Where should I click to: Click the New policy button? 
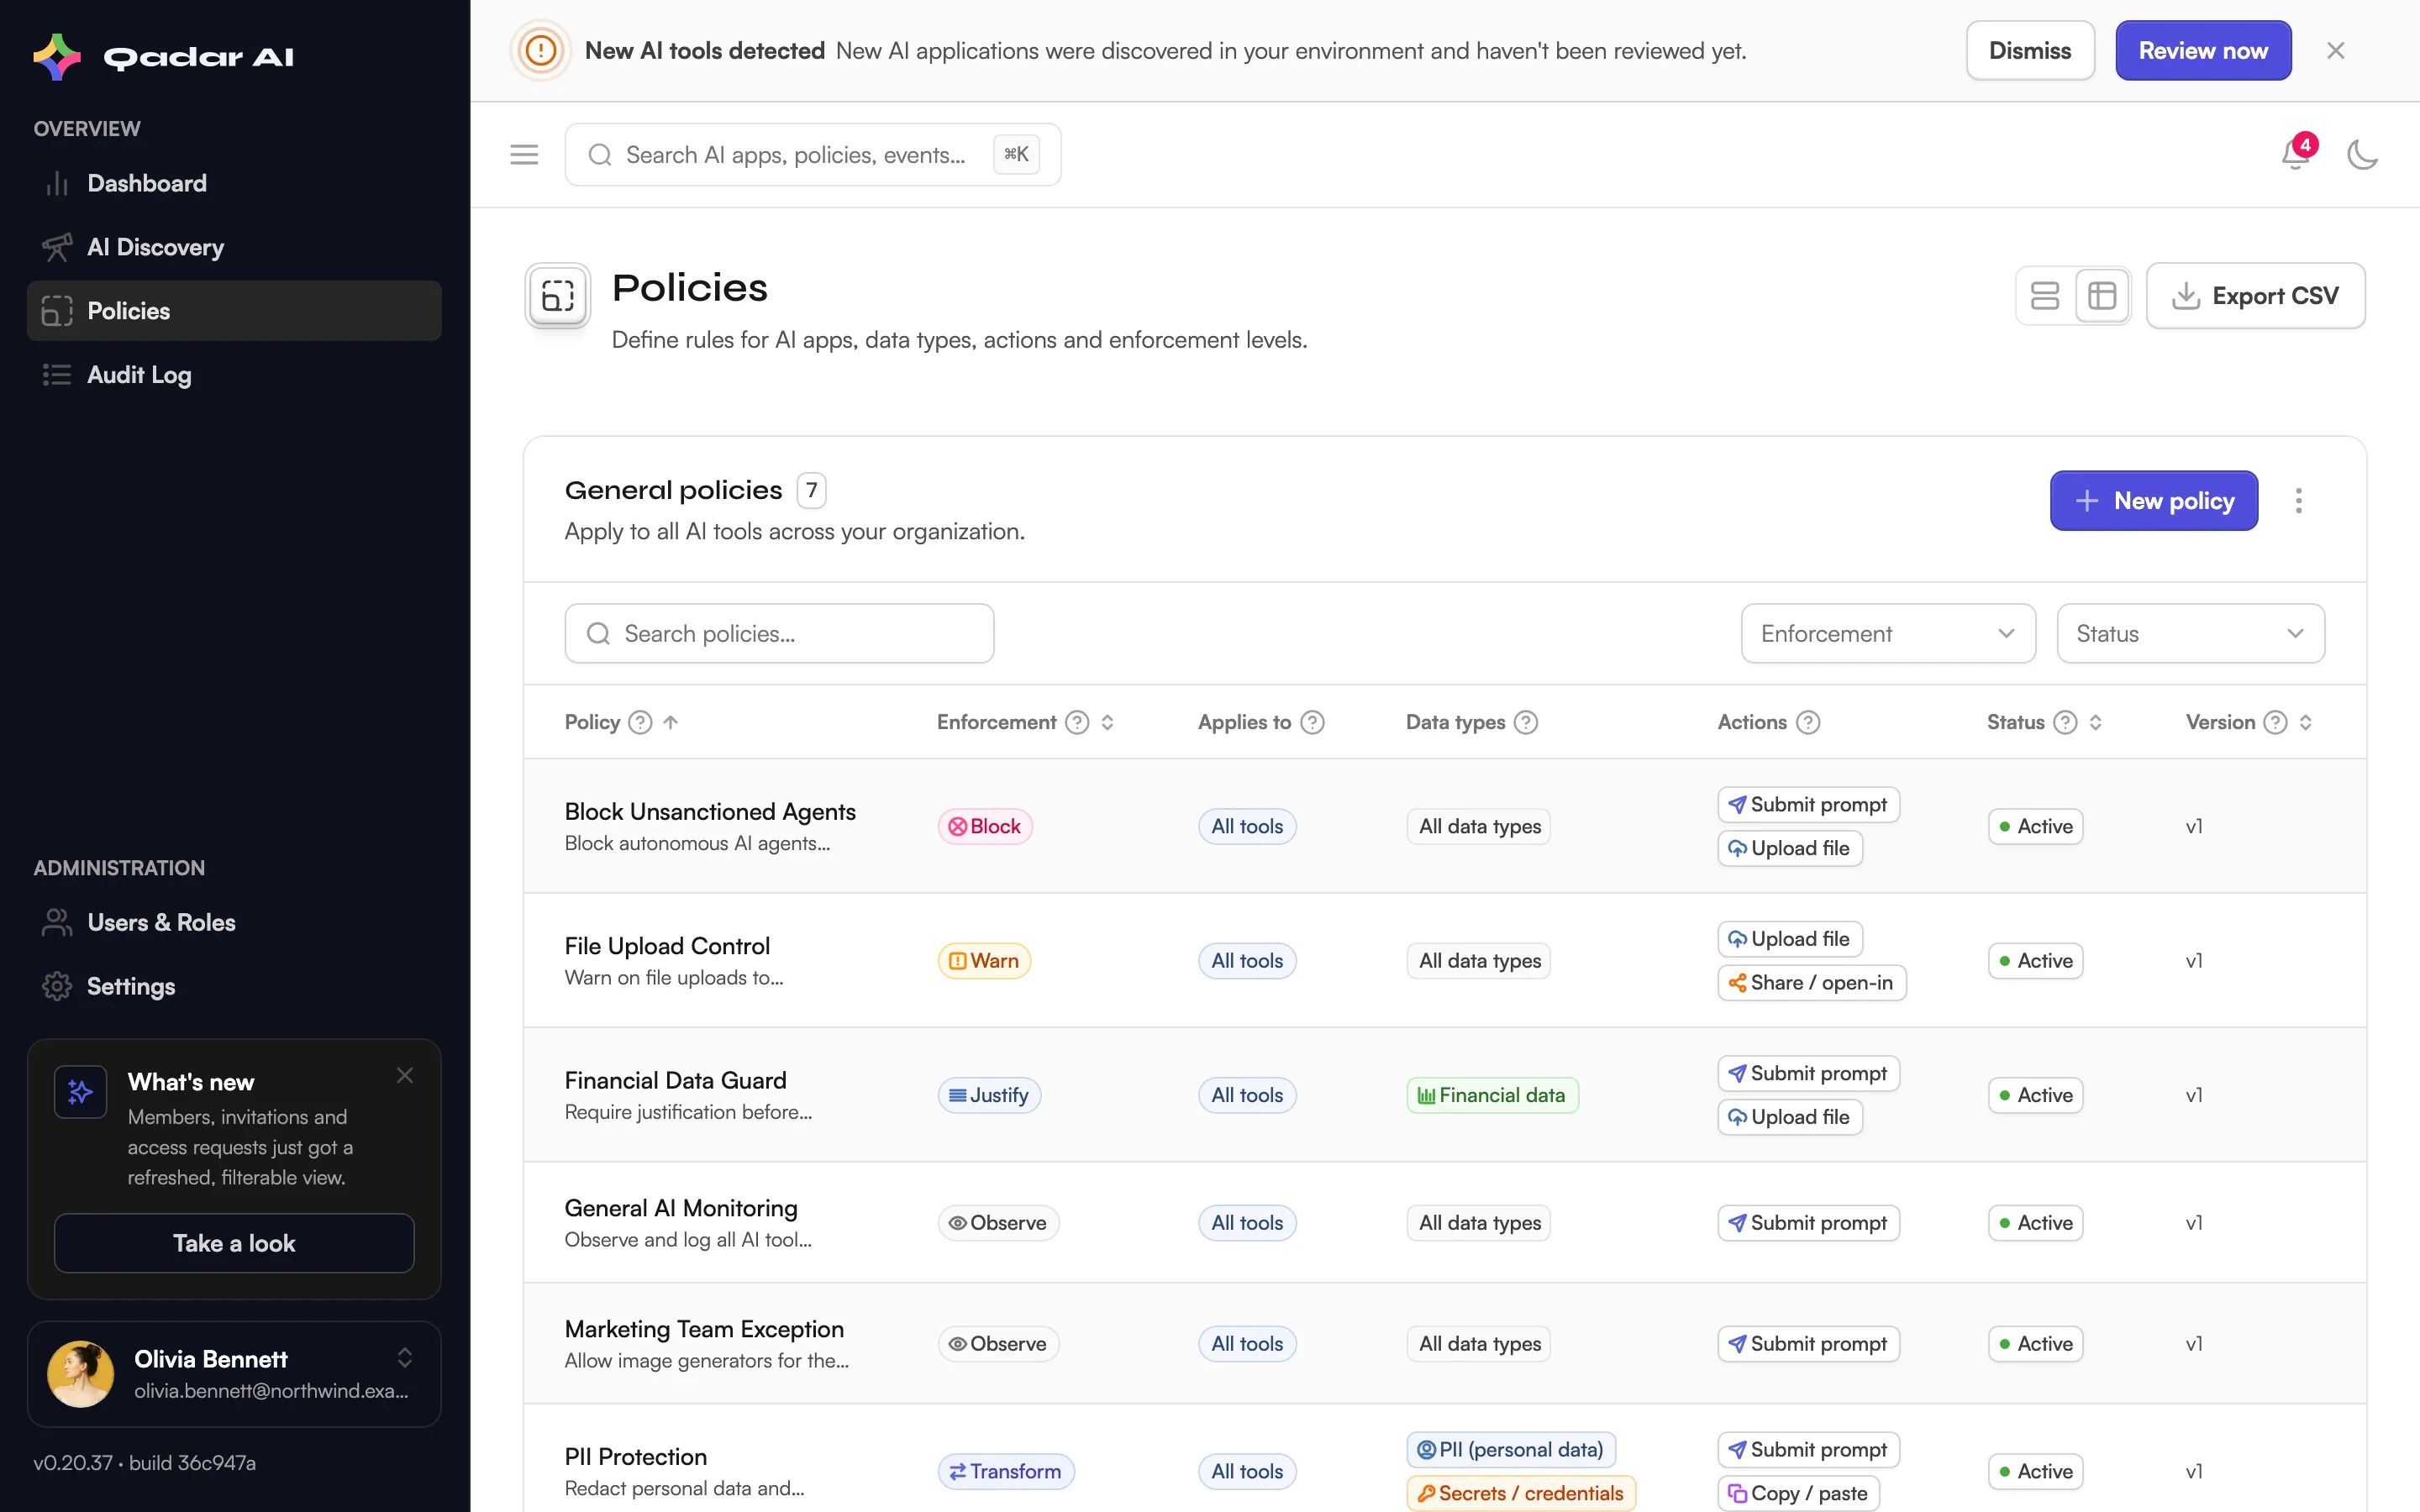pos(2153,500)
